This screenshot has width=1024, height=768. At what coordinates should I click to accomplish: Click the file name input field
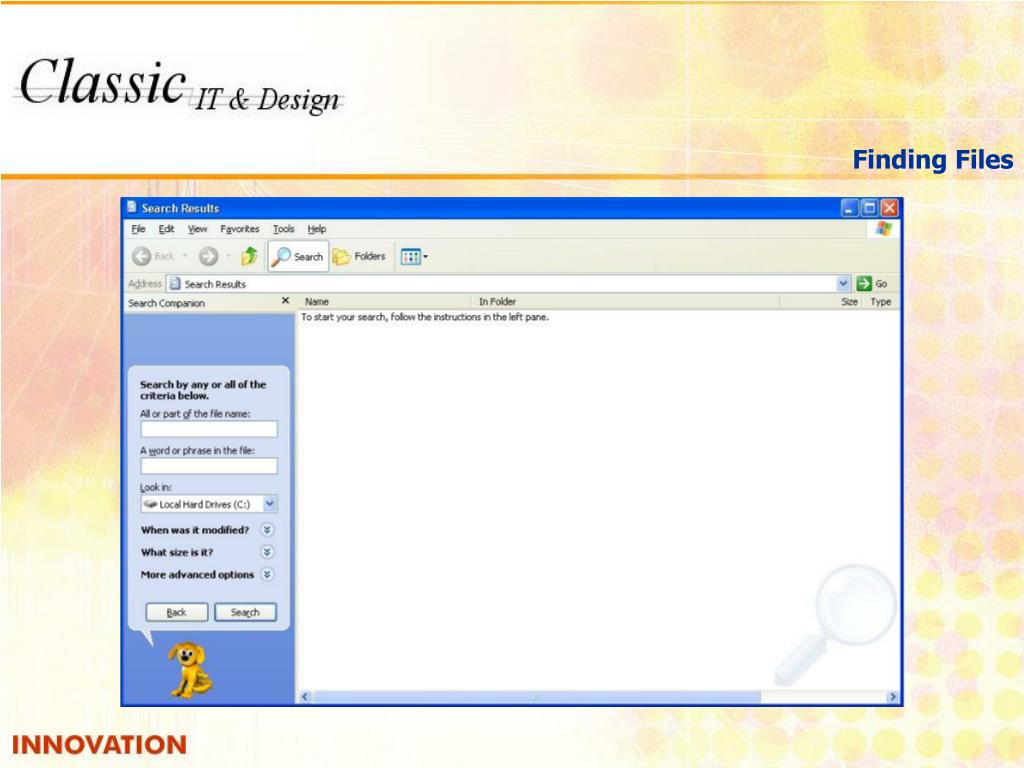209,429
